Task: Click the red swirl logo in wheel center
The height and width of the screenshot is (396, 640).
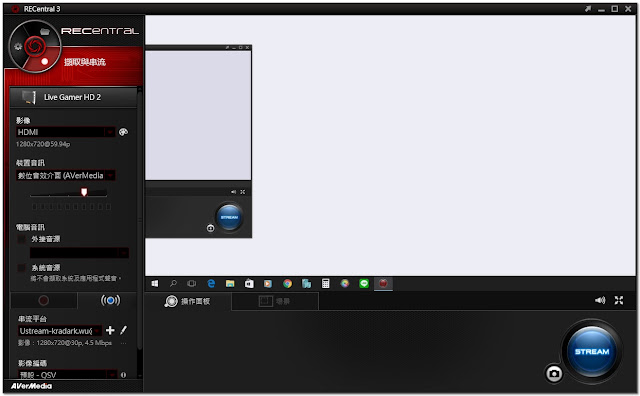Action: tap(34, 46)
